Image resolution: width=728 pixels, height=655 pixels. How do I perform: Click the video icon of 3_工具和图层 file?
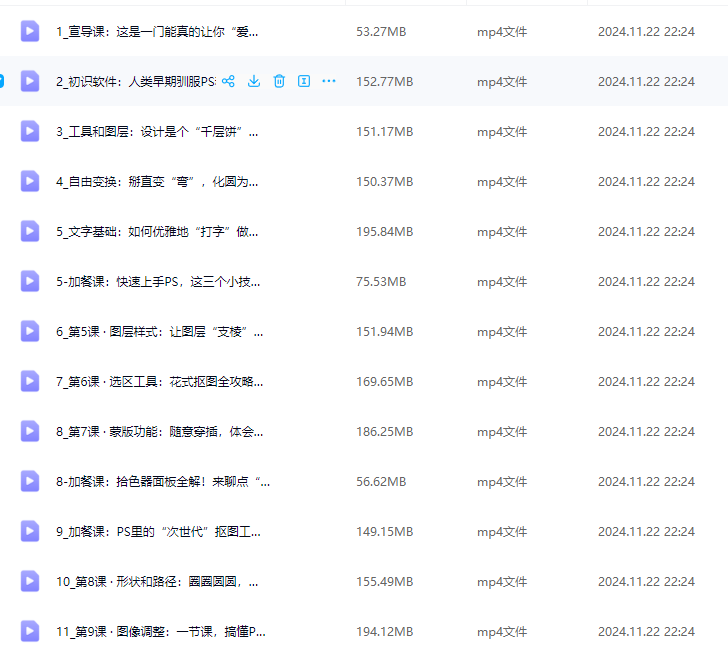coord(30,131)
